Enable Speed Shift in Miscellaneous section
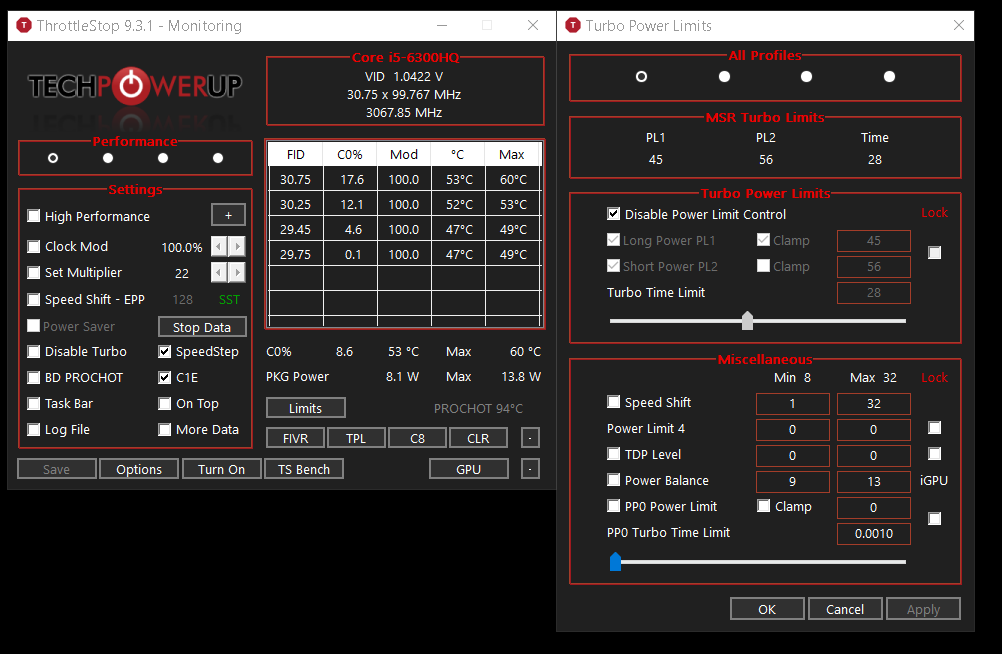1002x654 pixels. [x=613, y=401]
